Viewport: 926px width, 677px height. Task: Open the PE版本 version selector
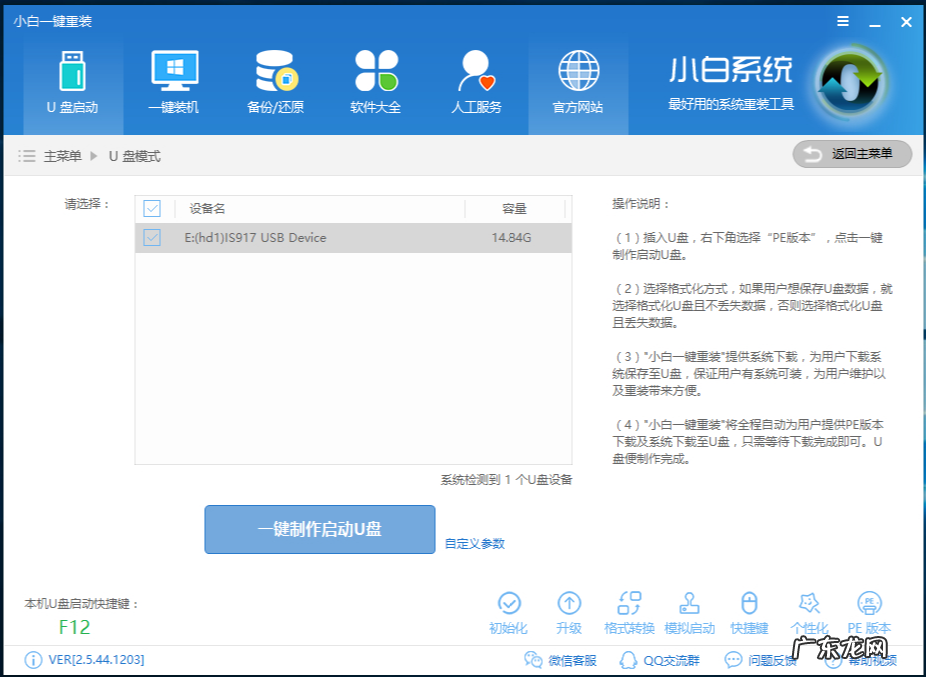click(x=869, y=611)
